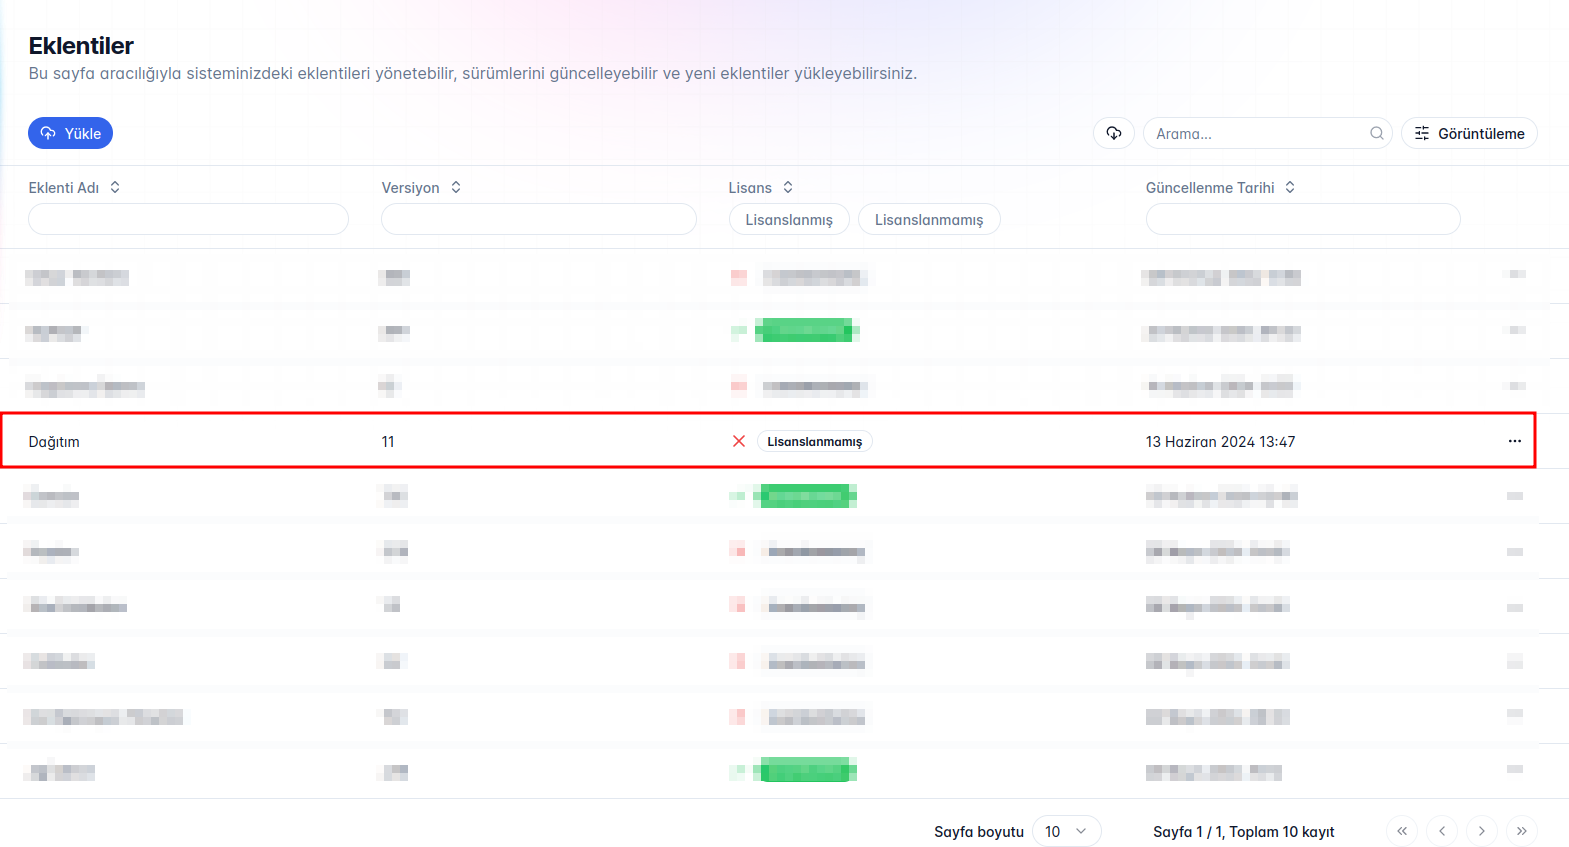Sort by Versiyon column arrows
Viewport: 1569px width, 847px height.
pos(456,187)
